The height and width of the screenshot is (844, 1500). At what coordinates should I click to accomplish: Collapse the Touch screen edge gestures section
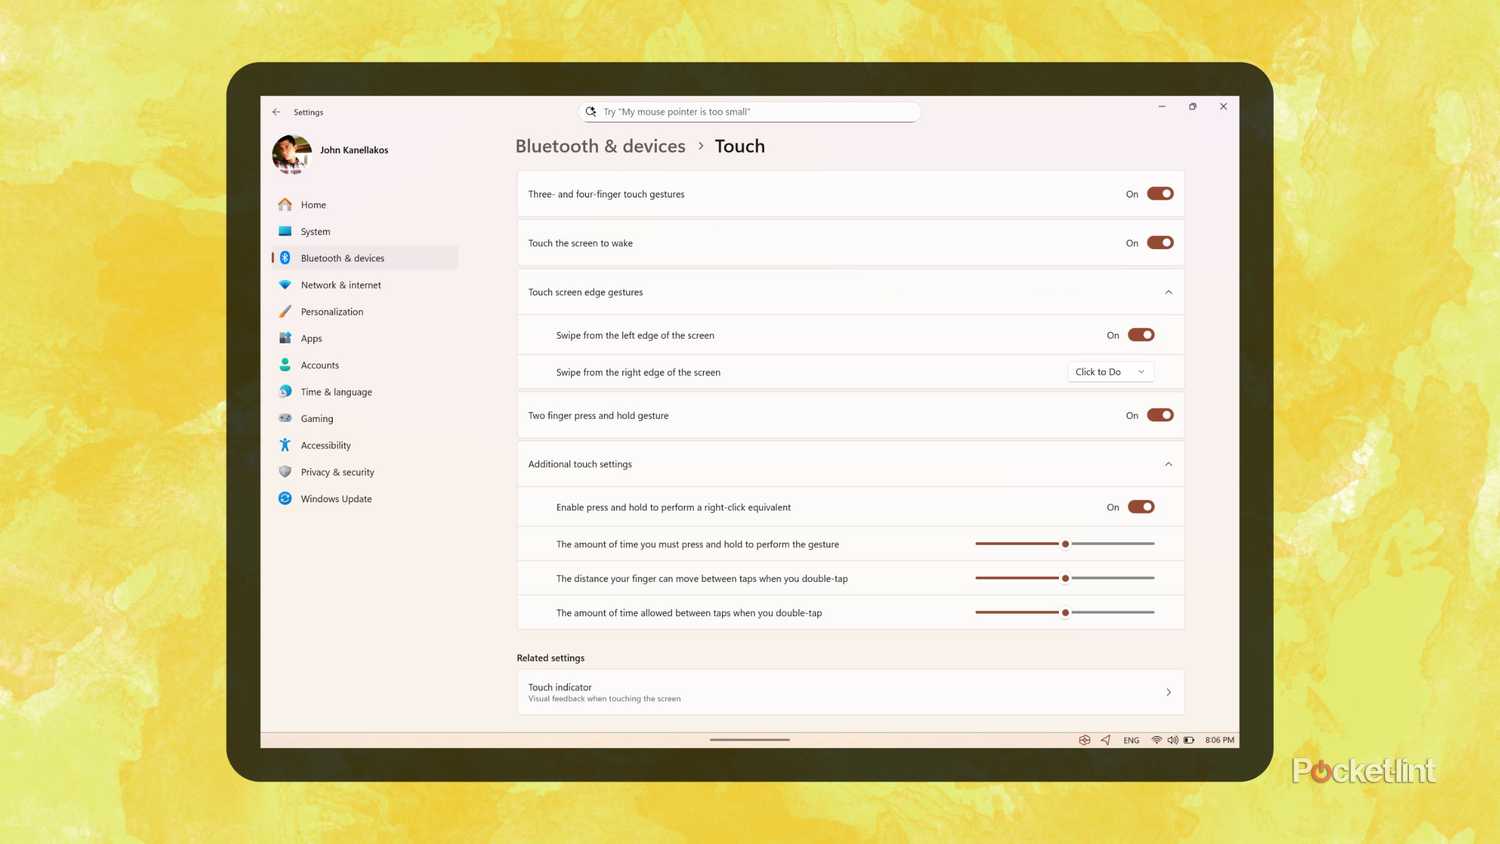(x=1168, y=292)
